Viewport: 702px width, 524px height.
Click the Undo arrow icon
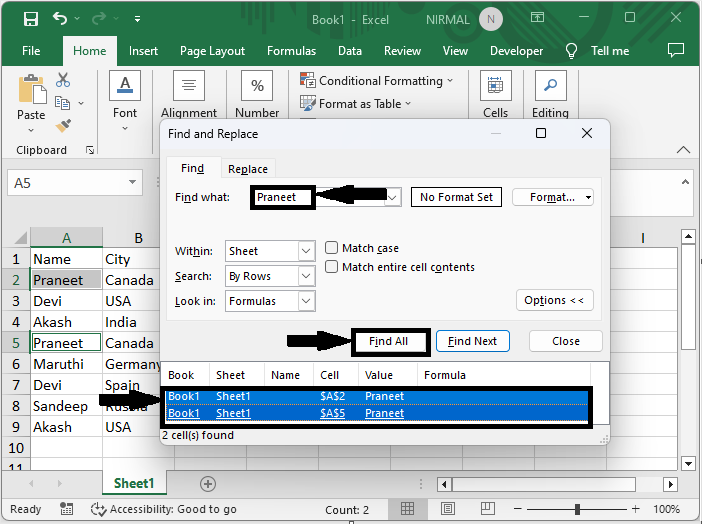click(x=60, y=18)
